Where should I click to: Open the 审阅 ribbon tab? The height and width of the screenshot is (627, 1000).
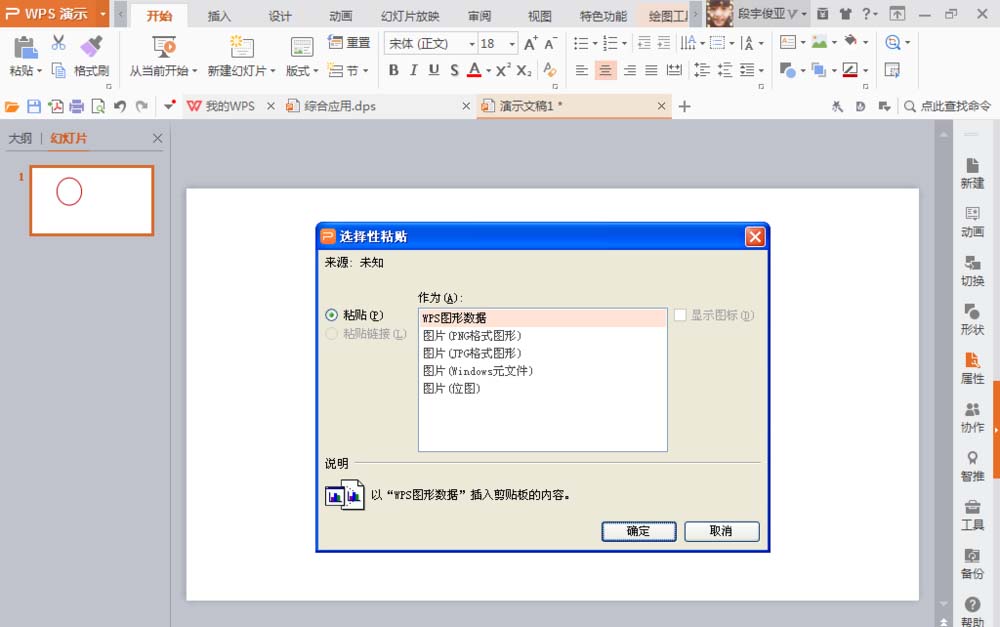point(479,16)
